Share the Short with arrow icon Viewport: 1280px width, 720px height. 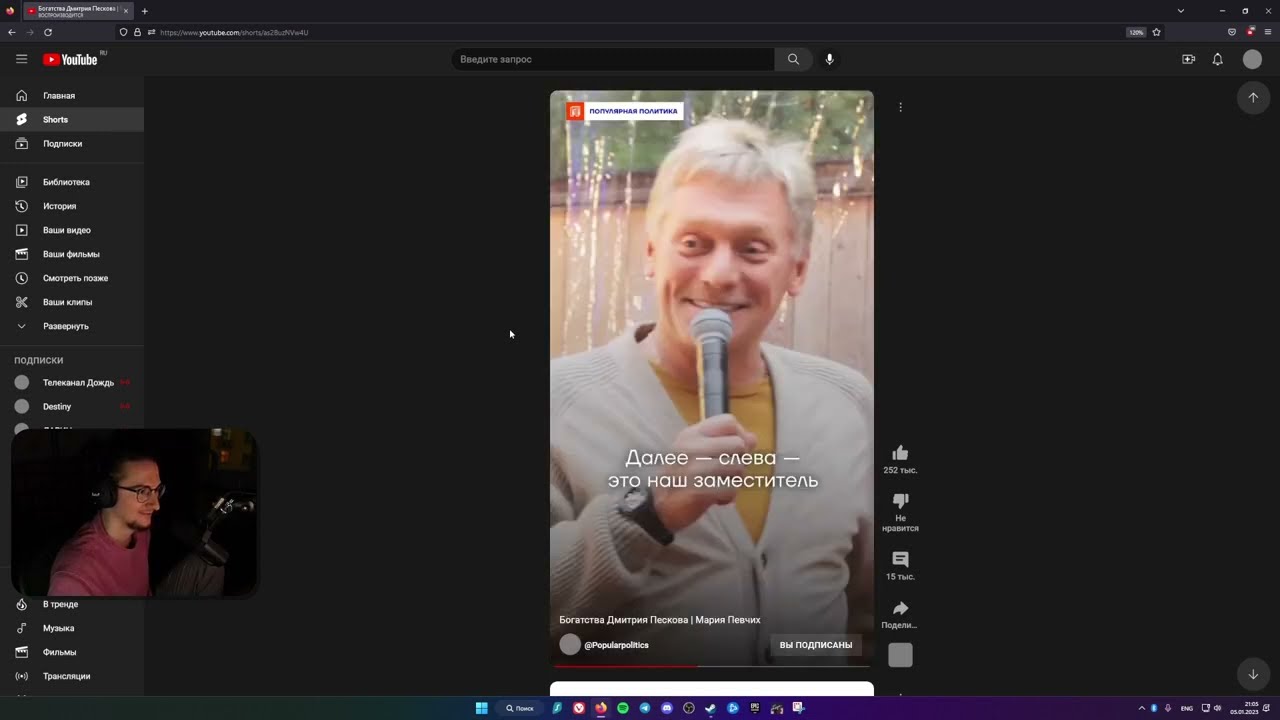[x=900, y=608]
